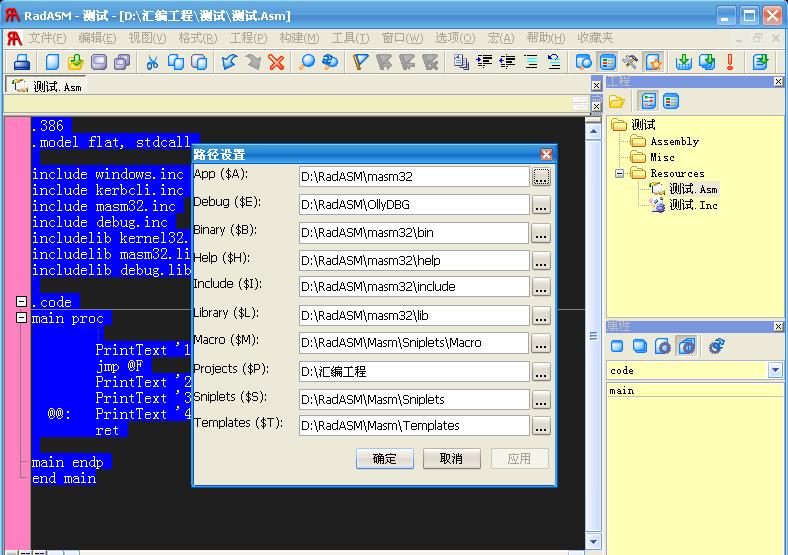Browse for the Include ($I) path

541,287
